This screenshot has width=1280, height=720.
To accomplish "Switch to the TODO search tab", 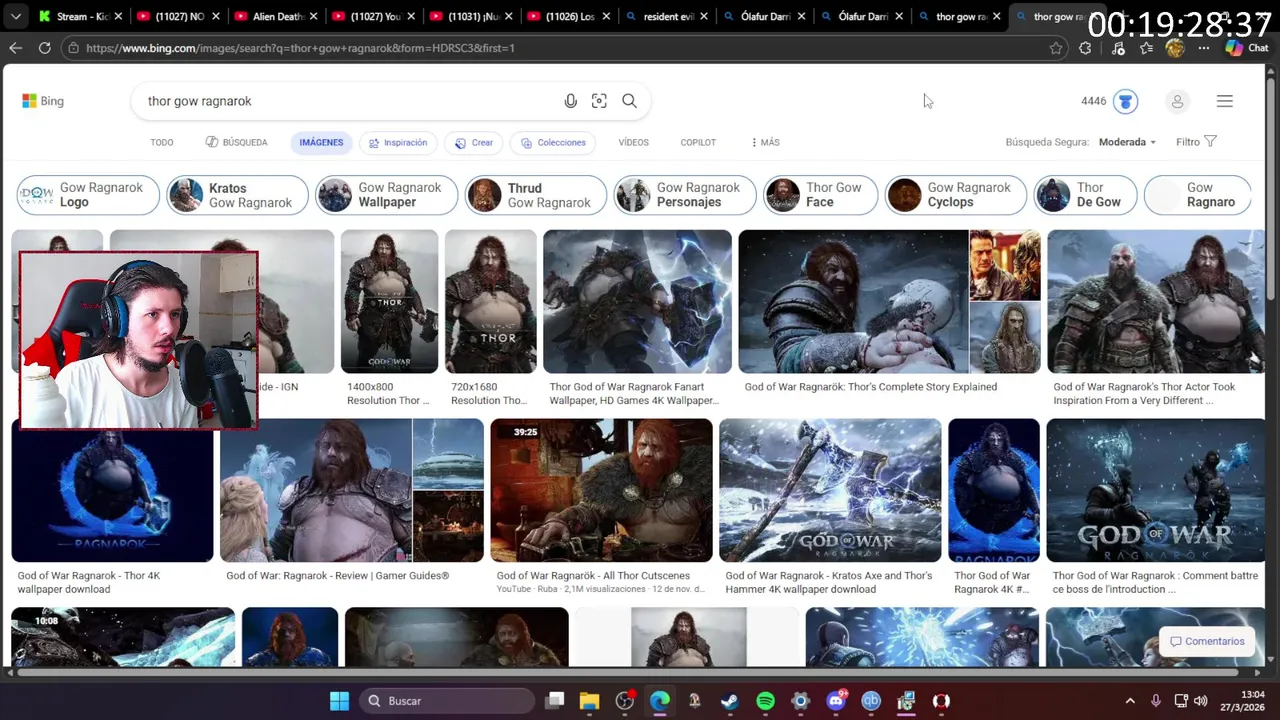I will click(162, 142).
